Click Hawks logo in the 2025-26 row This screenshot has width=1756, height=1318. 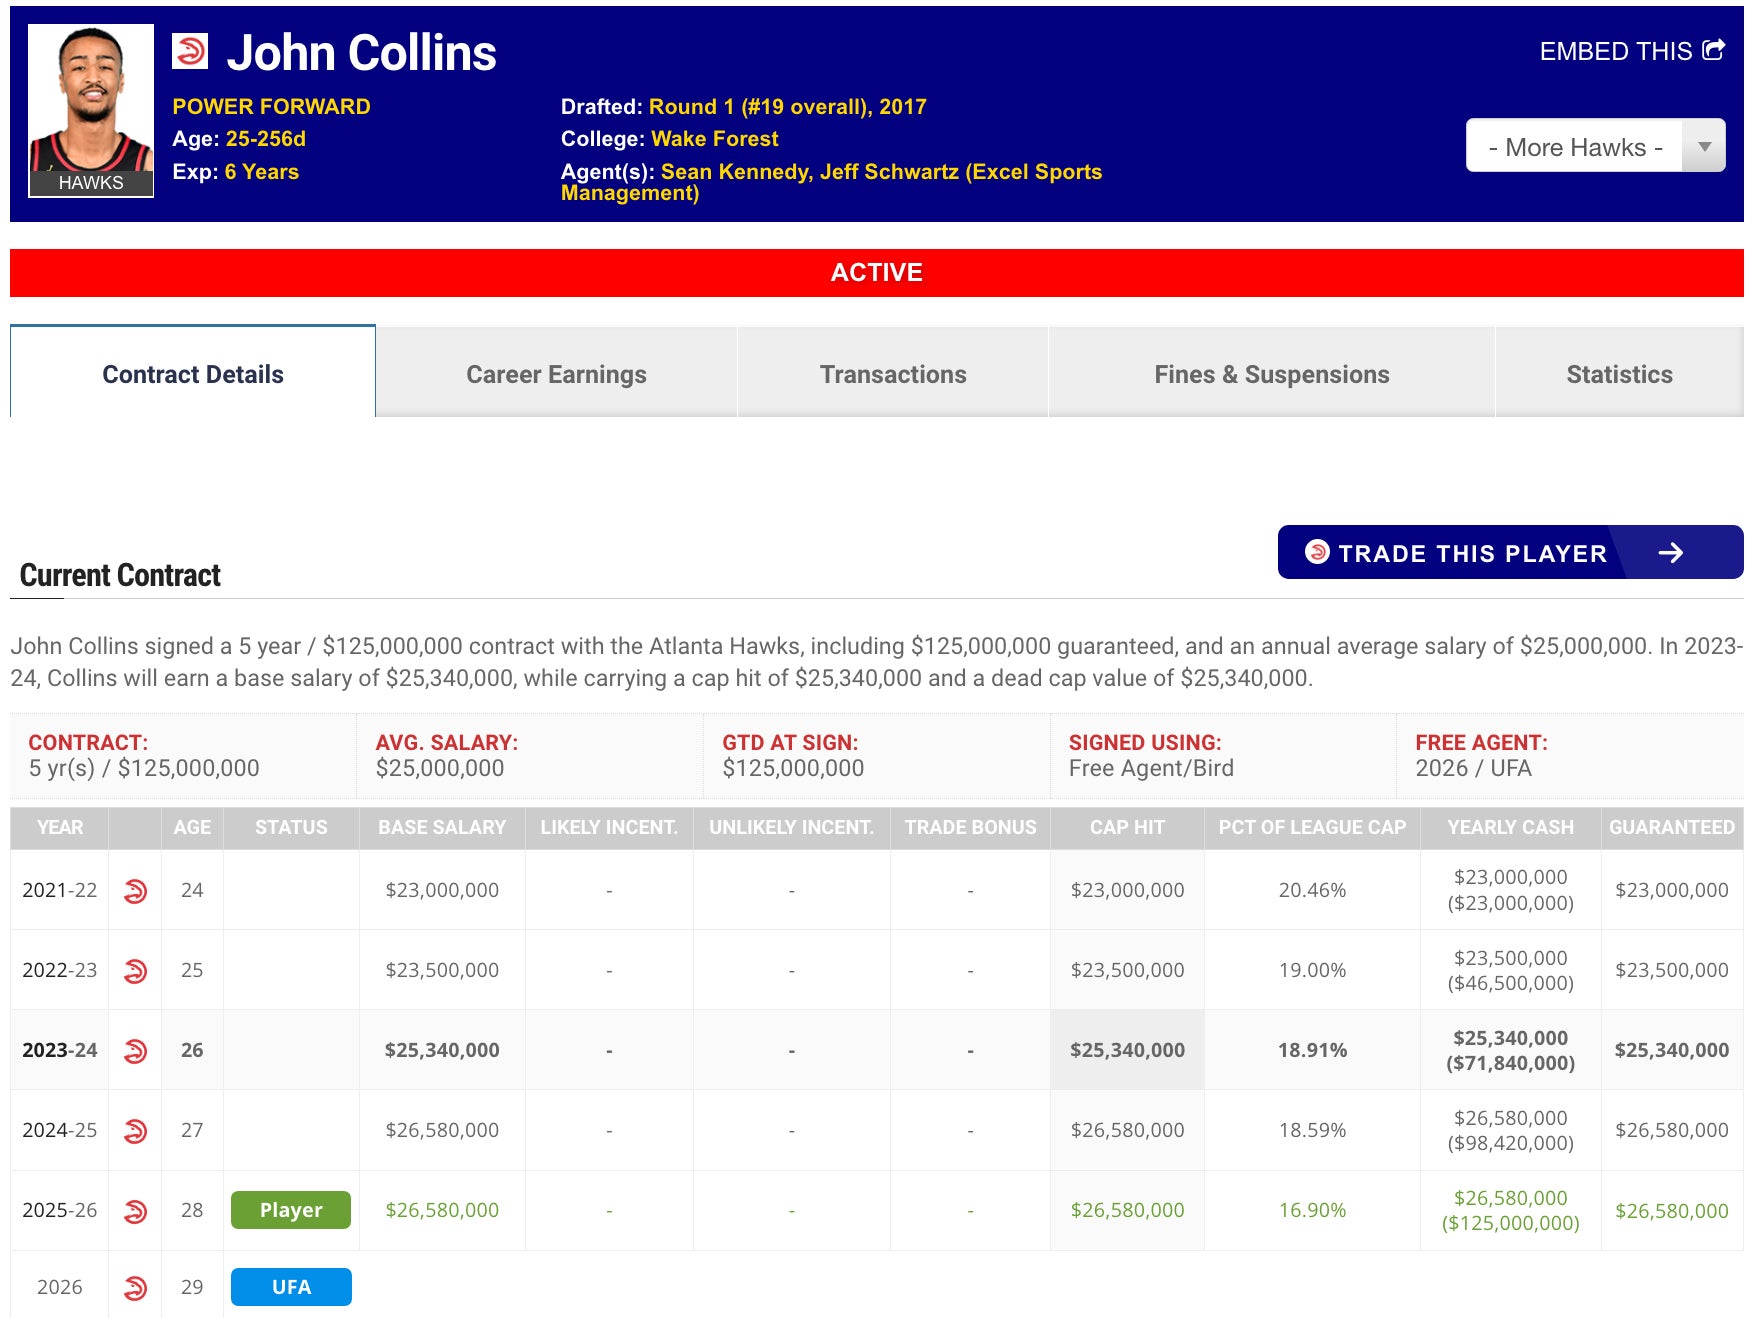coord(135,1210)
